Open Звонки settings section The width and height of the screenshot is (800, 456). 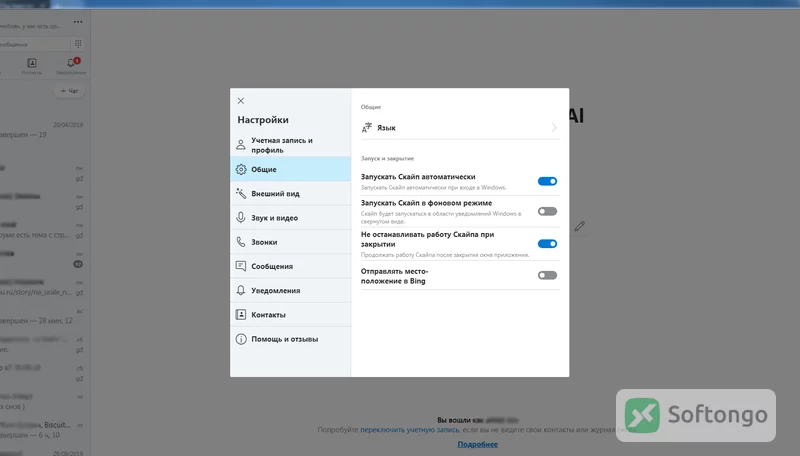[290, 242]
